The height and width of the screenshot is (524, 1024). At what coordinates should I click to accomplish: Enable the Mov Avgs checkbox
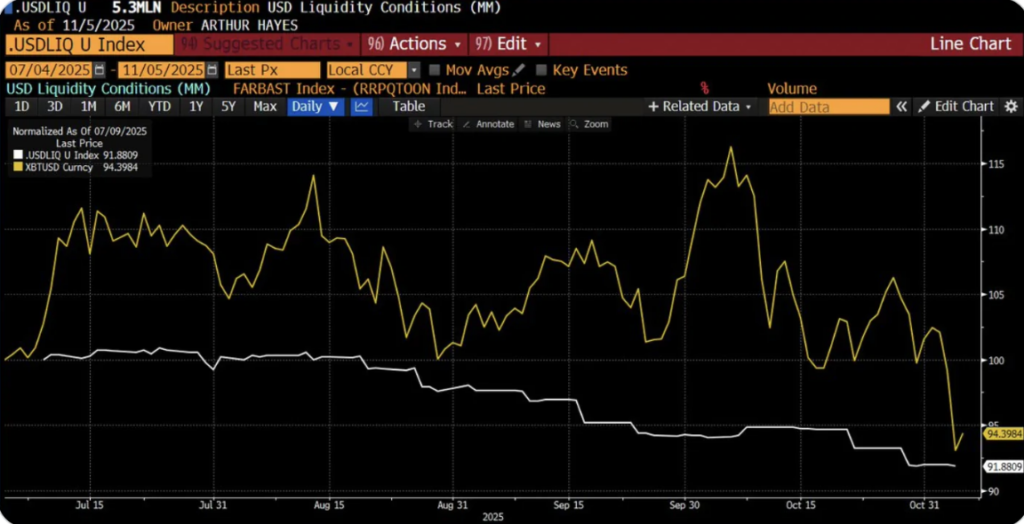pos(435,70)
